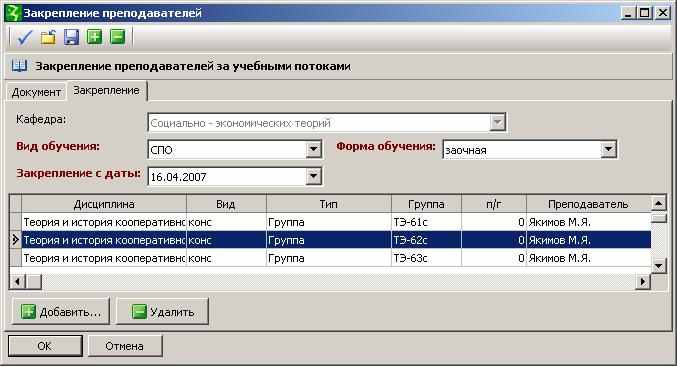
Task: Expand the Форма обучения dropdown
Action: click(608, 150)
